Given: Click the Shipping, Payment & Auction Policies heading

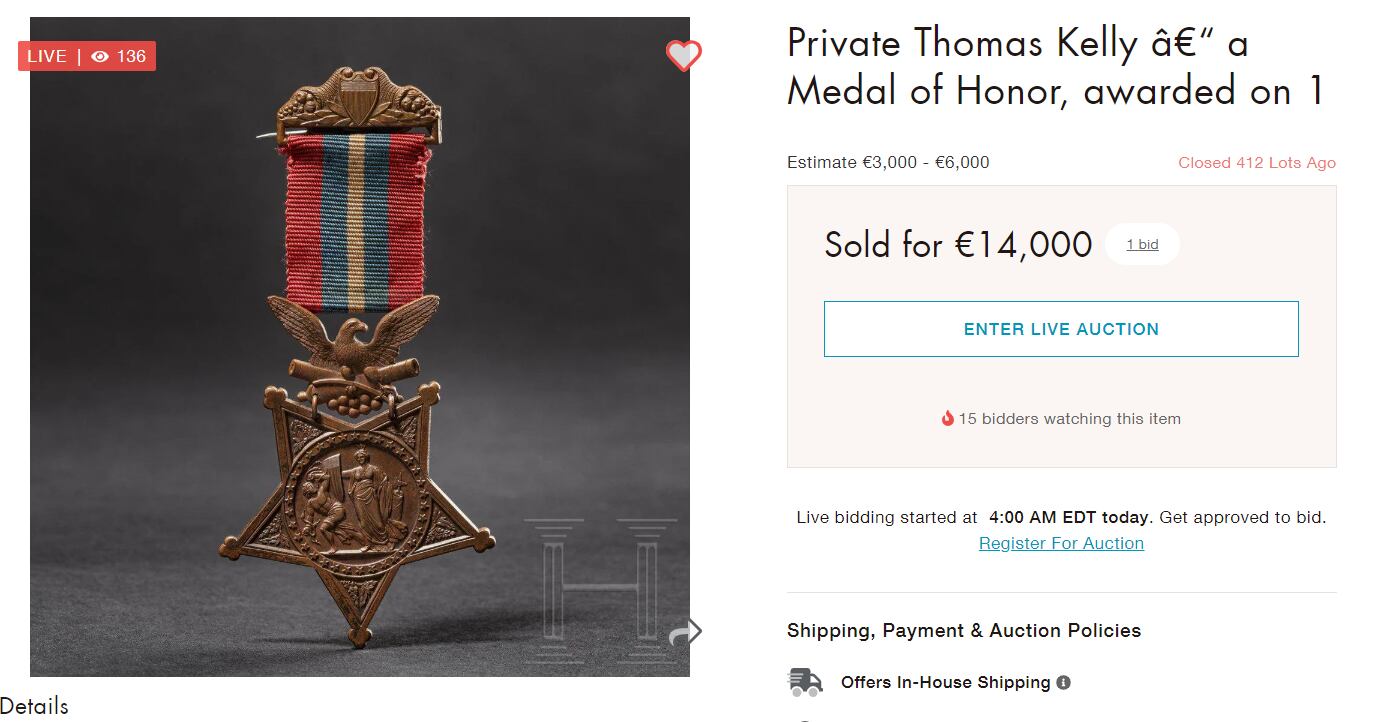Looking at the screenshot, I should pyautogui.click(x=963, y=631).
